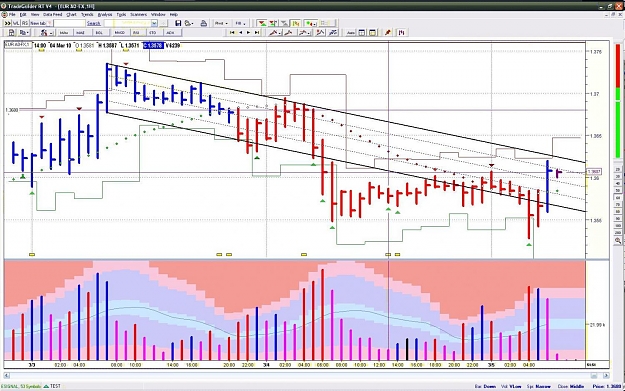This screenshot has height=391, width=625.
Task: Open the Chart menu
Action: coord(71,14)
